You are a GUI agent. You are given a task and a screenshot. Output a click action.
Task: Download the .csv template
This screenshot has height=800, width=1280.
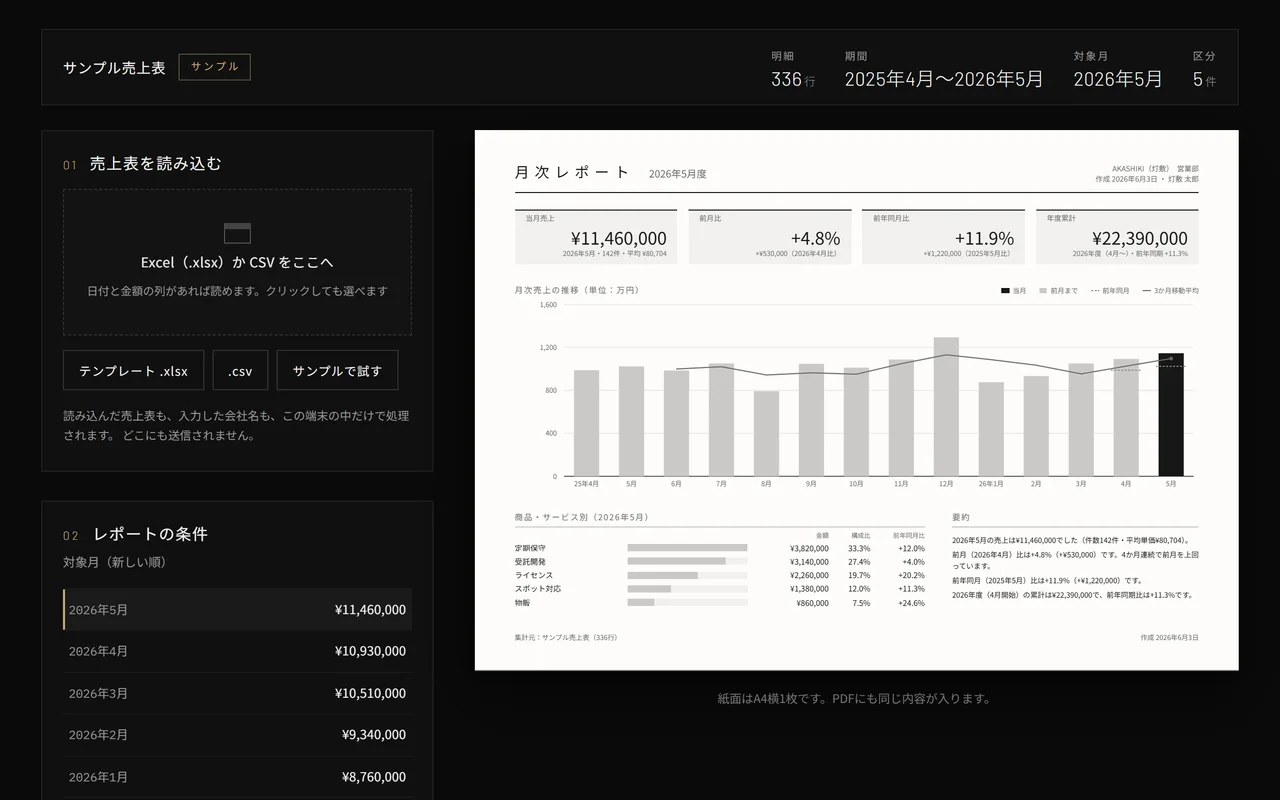pyautogui.click(x=240, y=370)
